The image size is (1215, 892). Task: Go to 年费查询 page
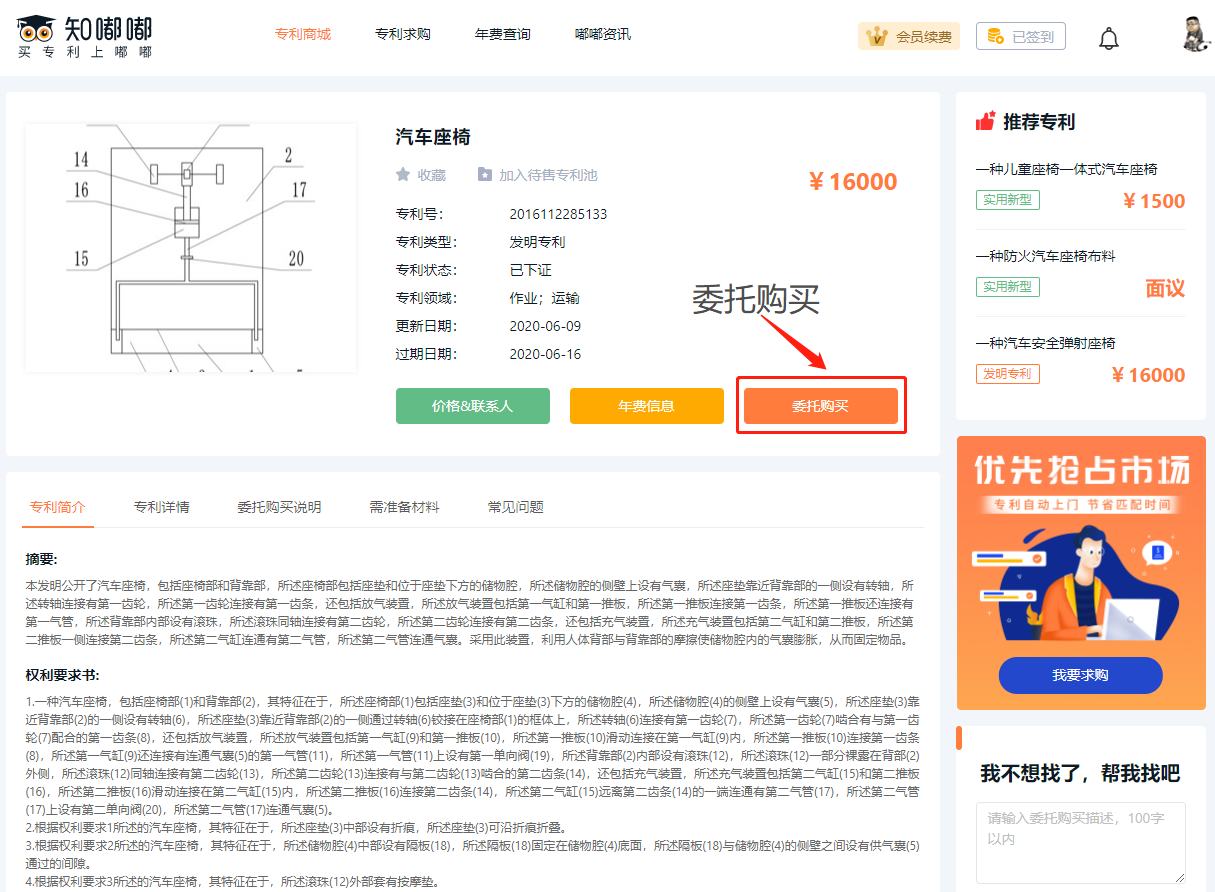tap(503, 34)
